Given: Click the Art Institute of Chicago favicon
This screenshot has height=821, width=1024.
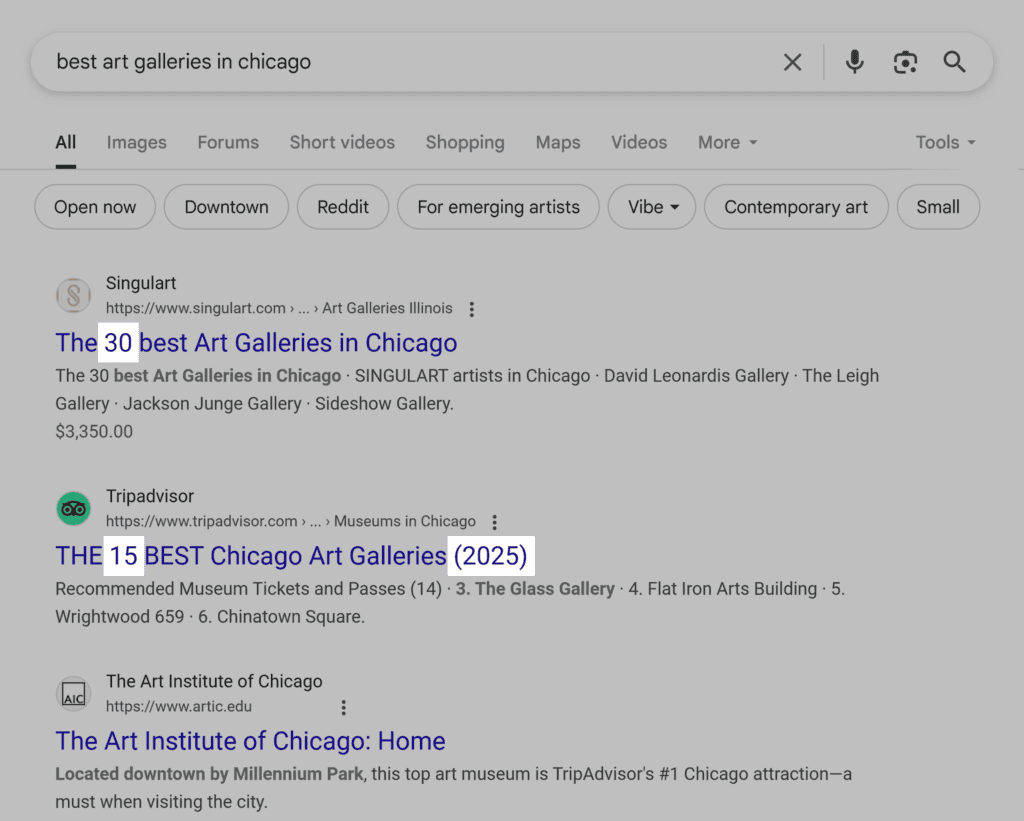Looking at the screenshot, I should [73, 693].
